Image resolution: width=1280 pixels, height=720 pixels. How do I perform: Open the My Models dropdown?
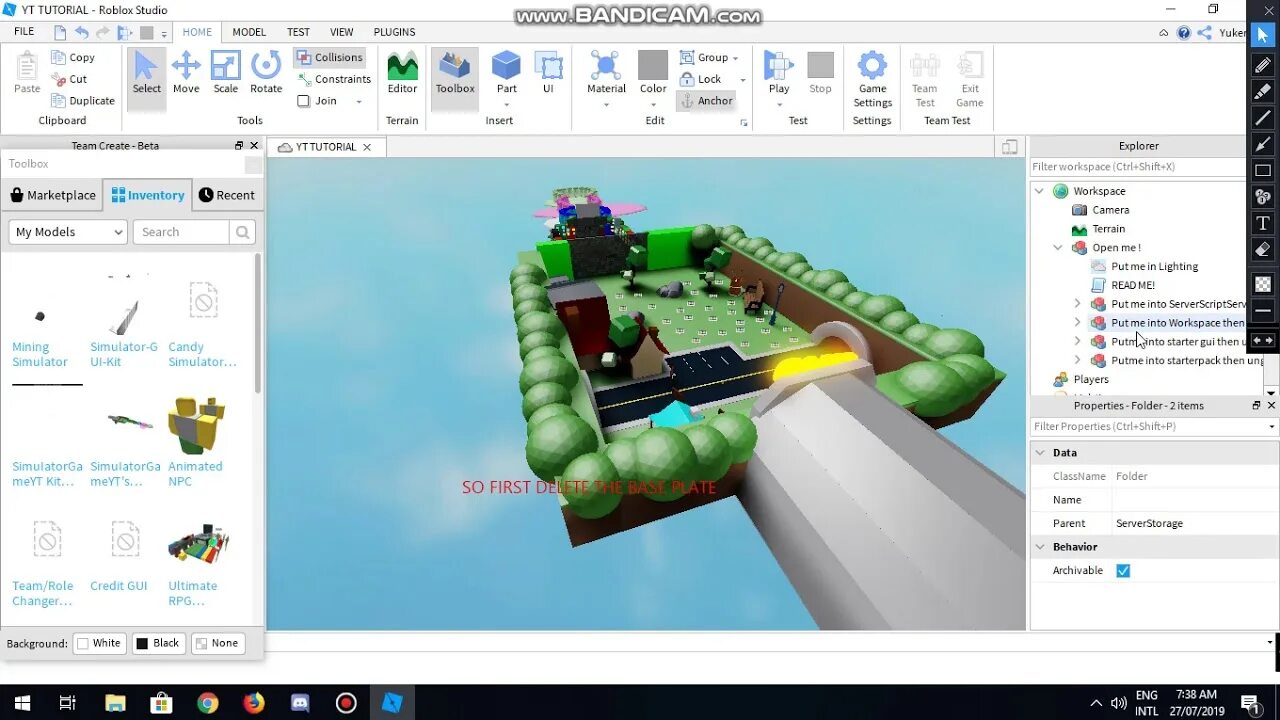68,232
